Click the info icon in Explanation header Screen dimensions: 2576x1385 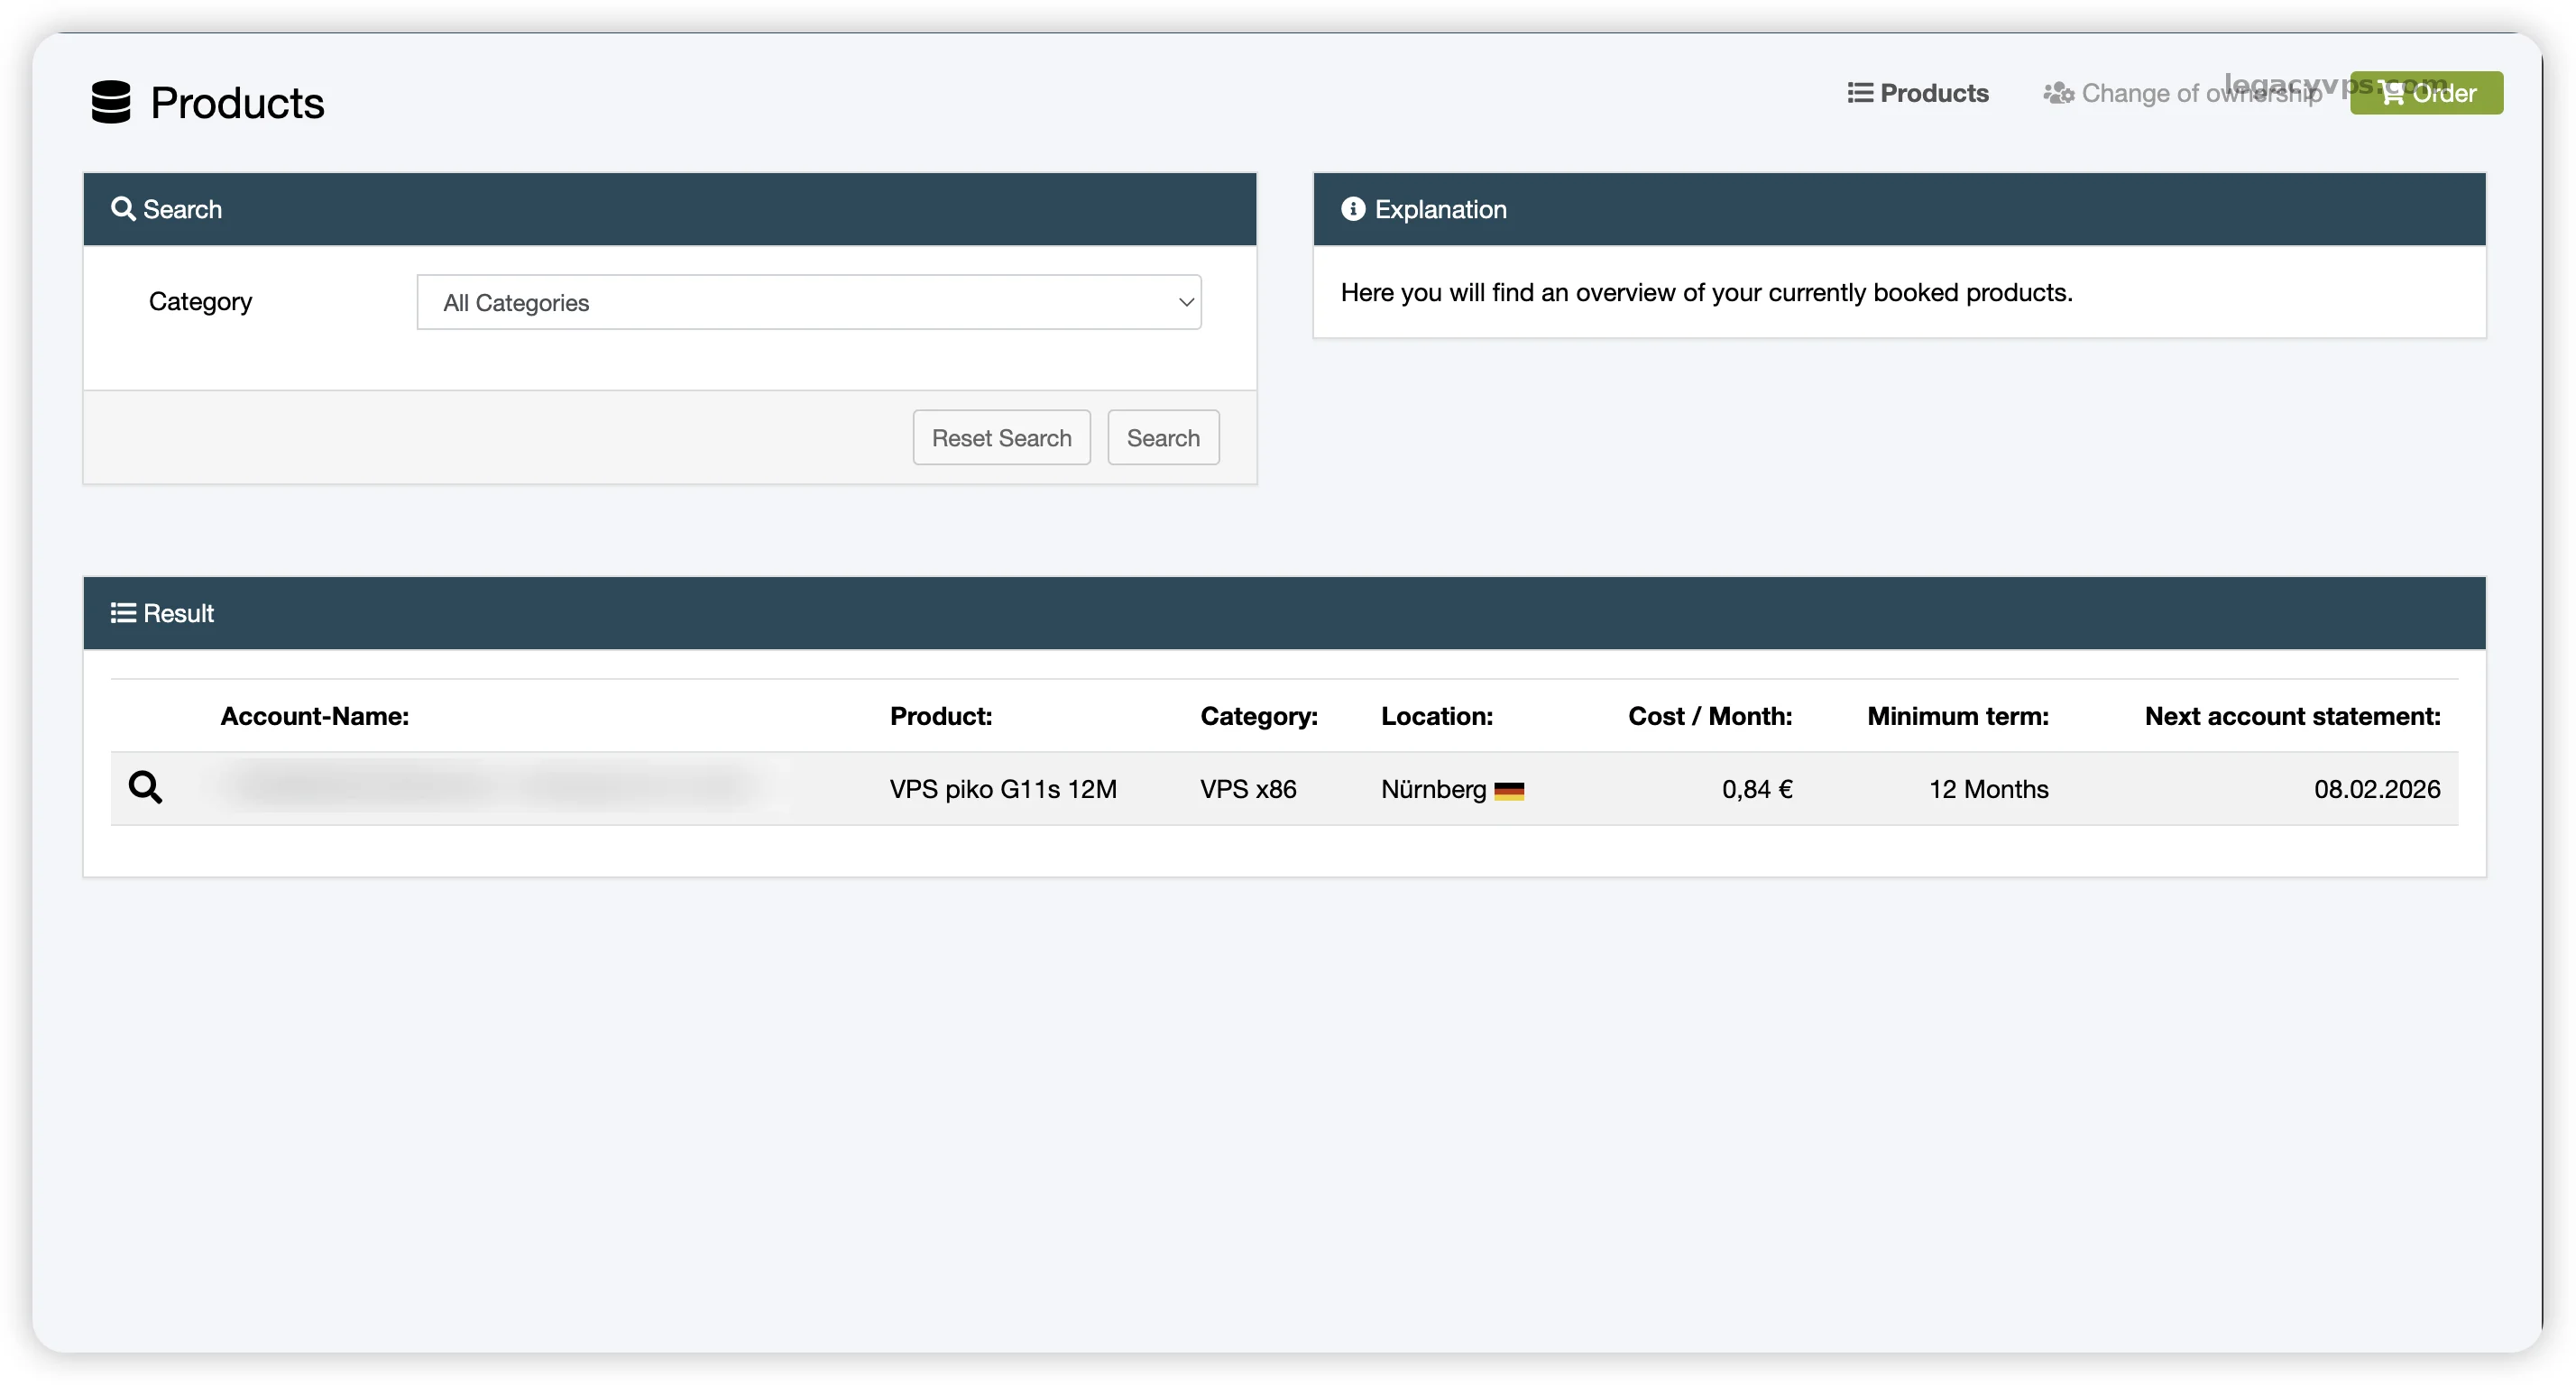[1352, 209]
